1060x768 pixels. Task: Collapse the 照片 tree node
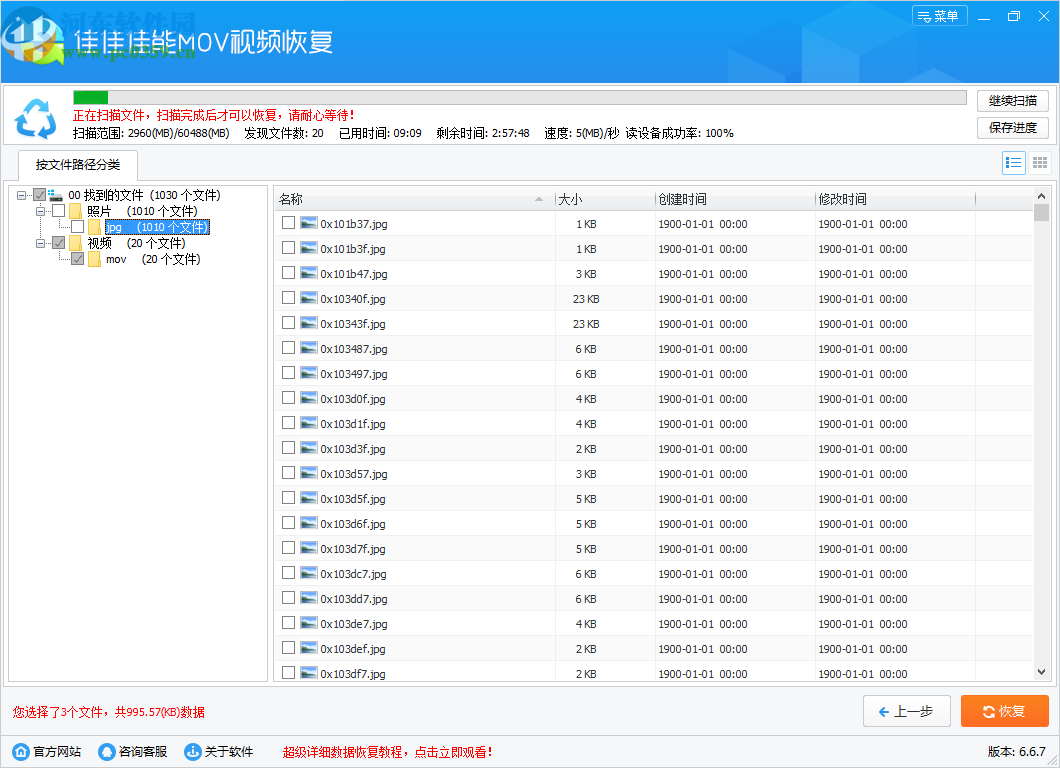point(41,211)
